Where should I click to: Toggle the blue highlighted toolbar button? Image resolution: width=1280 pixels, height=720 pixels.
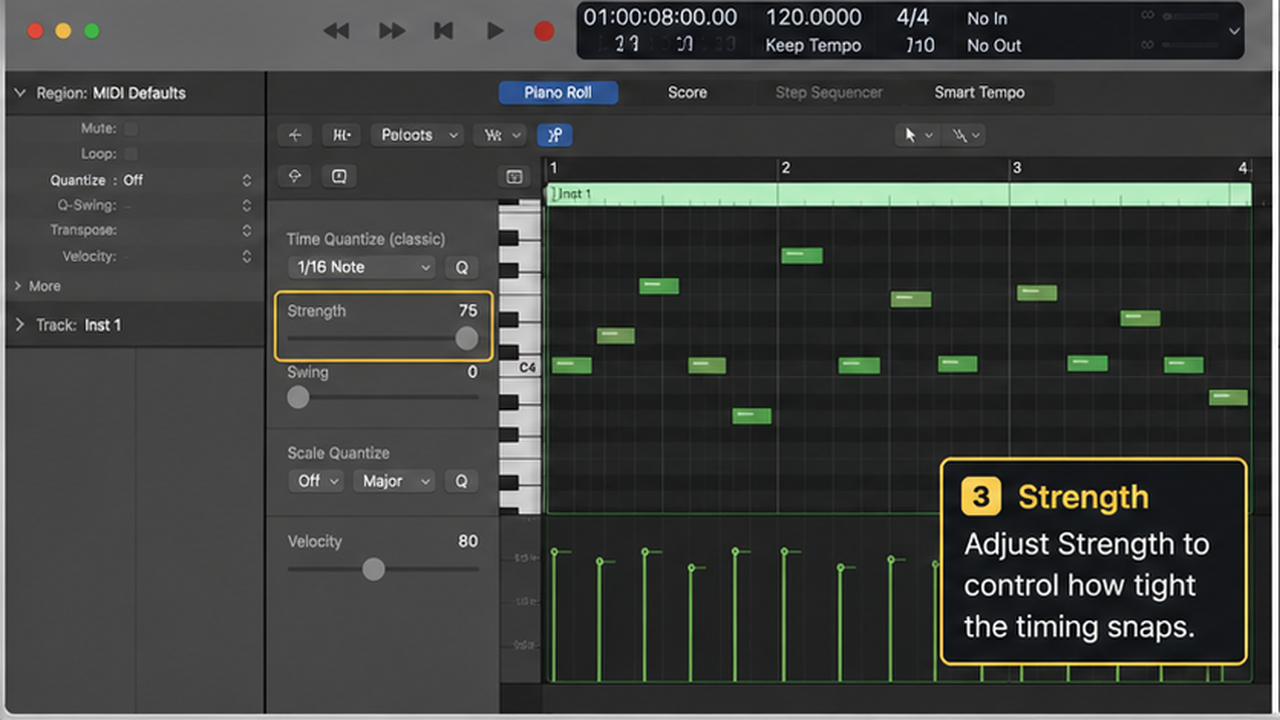click(555, 135)
